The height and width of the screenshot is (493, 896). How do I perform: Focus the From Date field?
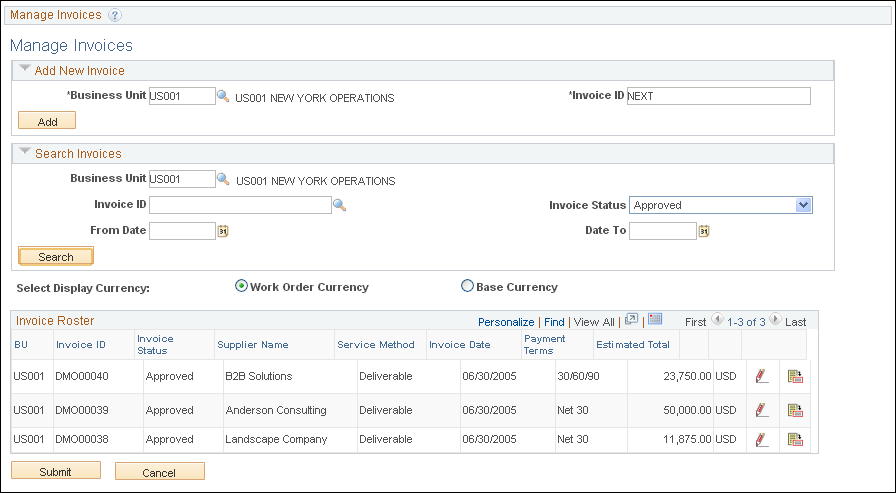coord(182,231)
